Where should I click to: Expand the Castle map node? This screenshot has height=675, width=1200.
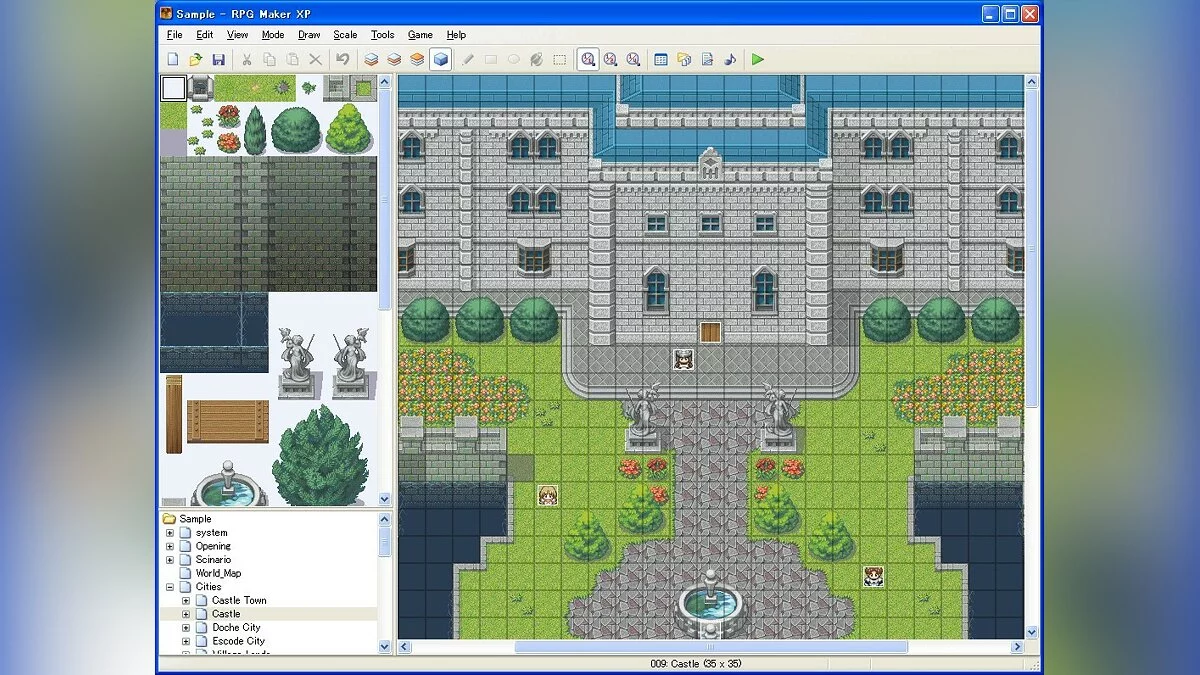186,614
